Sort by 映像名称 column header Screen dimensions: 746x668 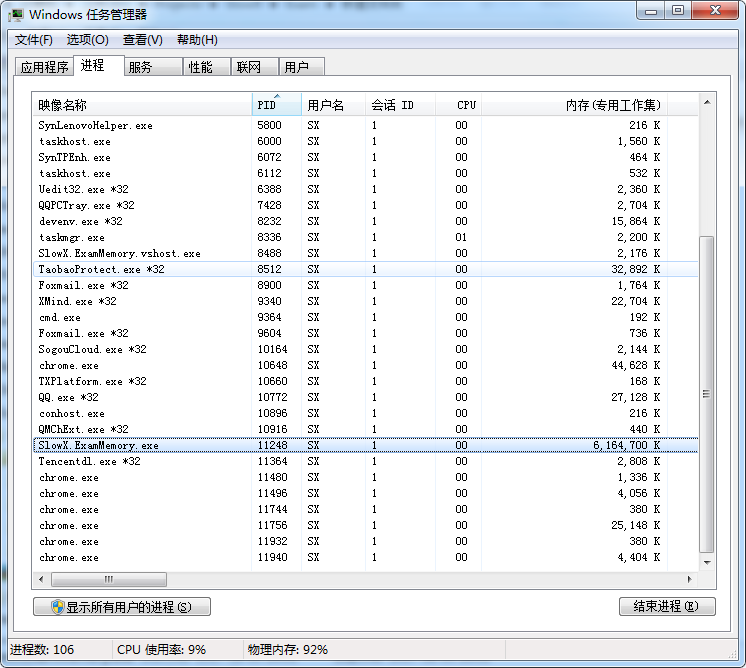[x=142, y=105]
